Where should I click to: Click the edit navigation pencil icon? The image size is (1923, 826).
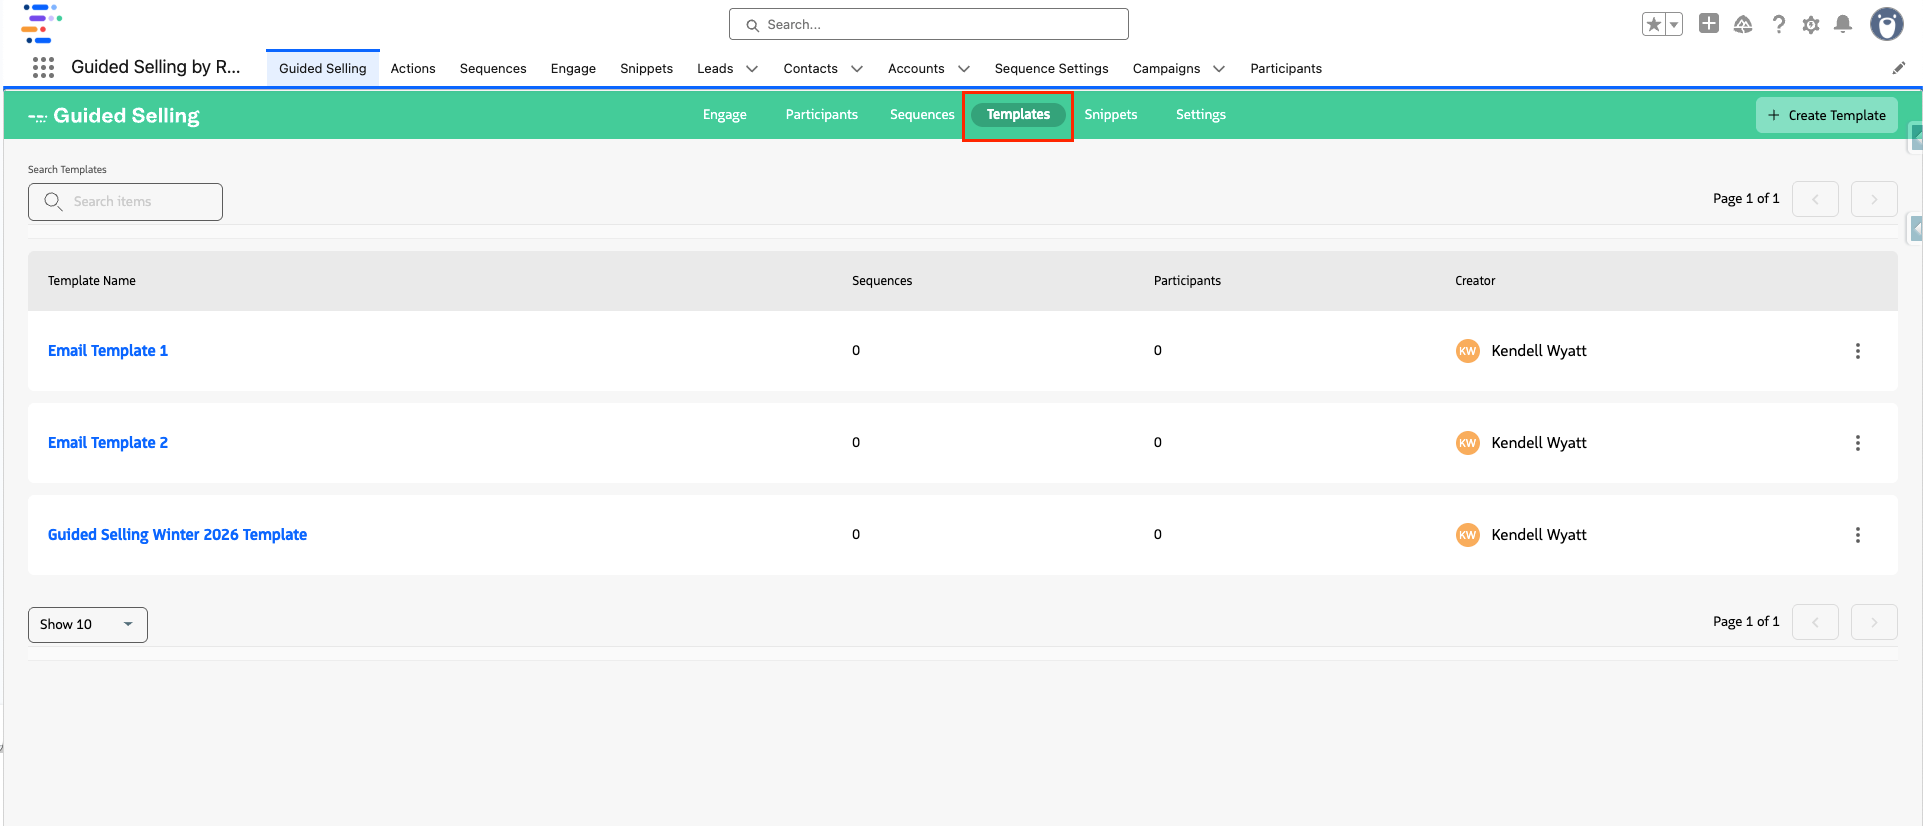(1898, 68)
